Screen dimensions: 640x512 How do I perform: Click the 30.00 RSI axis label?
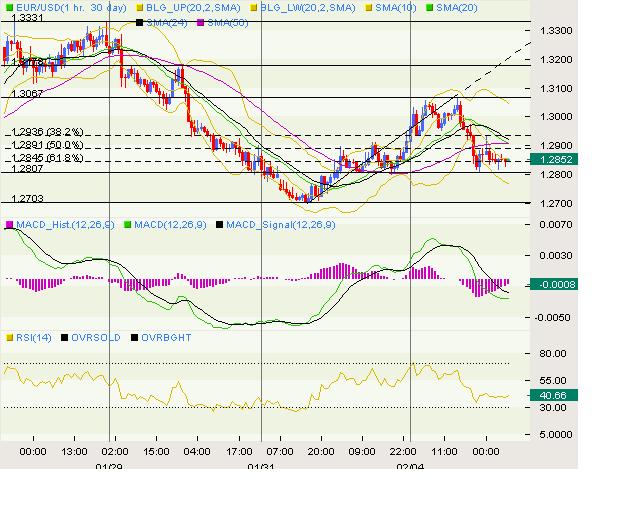pos(553,407)
